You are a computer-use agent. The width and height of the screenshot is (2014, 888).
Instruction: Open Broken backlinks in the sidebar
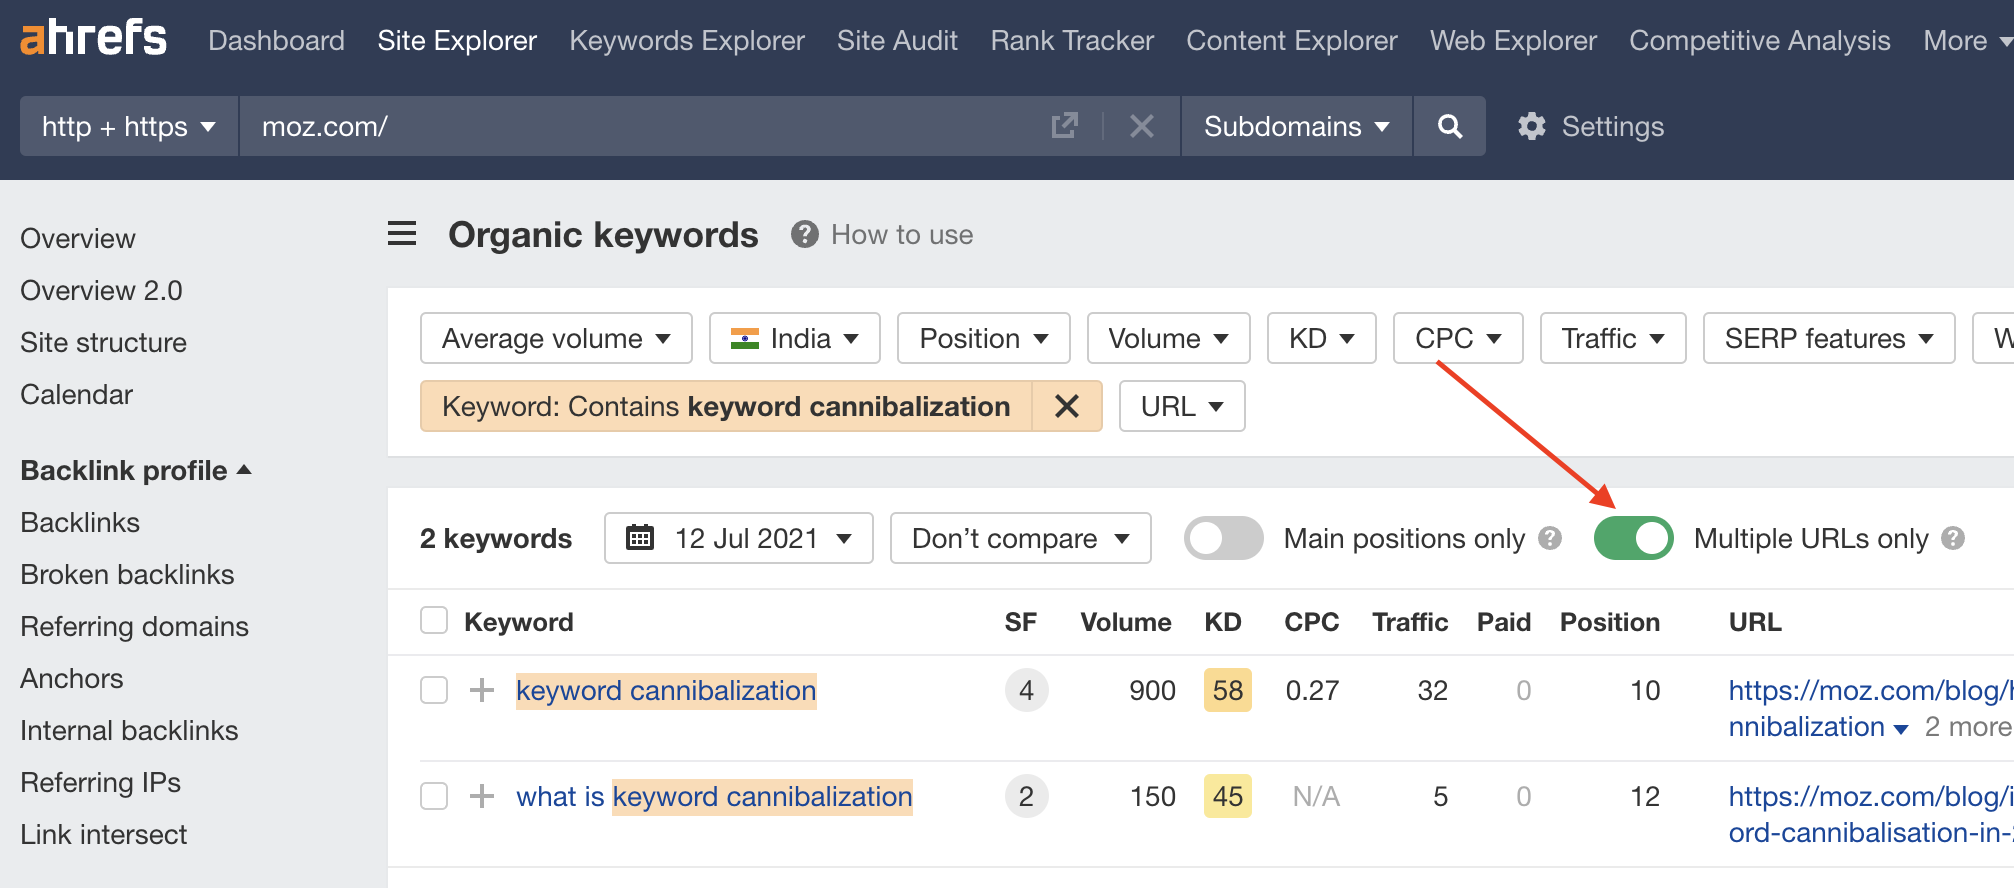click(127, 574)
